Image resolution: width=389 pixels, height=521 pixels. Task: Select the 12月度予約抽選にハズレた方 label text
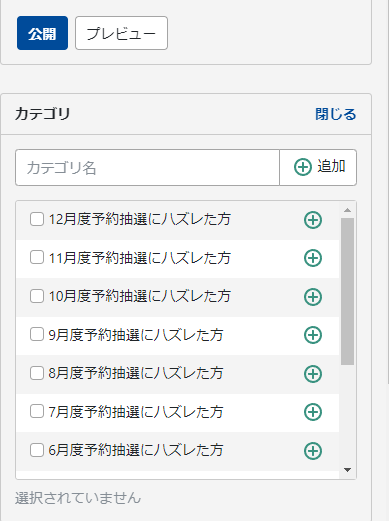pyautogui.click(x=140, y=219)
